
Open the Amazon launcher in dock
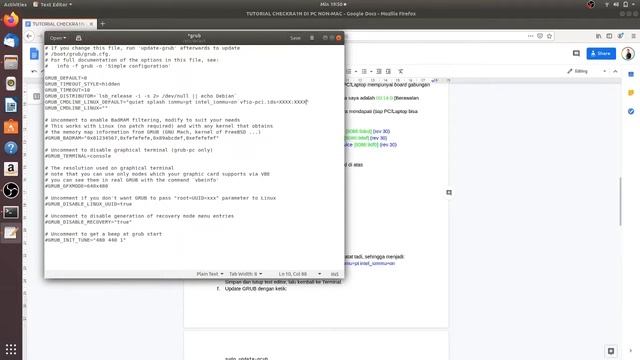click(x=11, y=169)
